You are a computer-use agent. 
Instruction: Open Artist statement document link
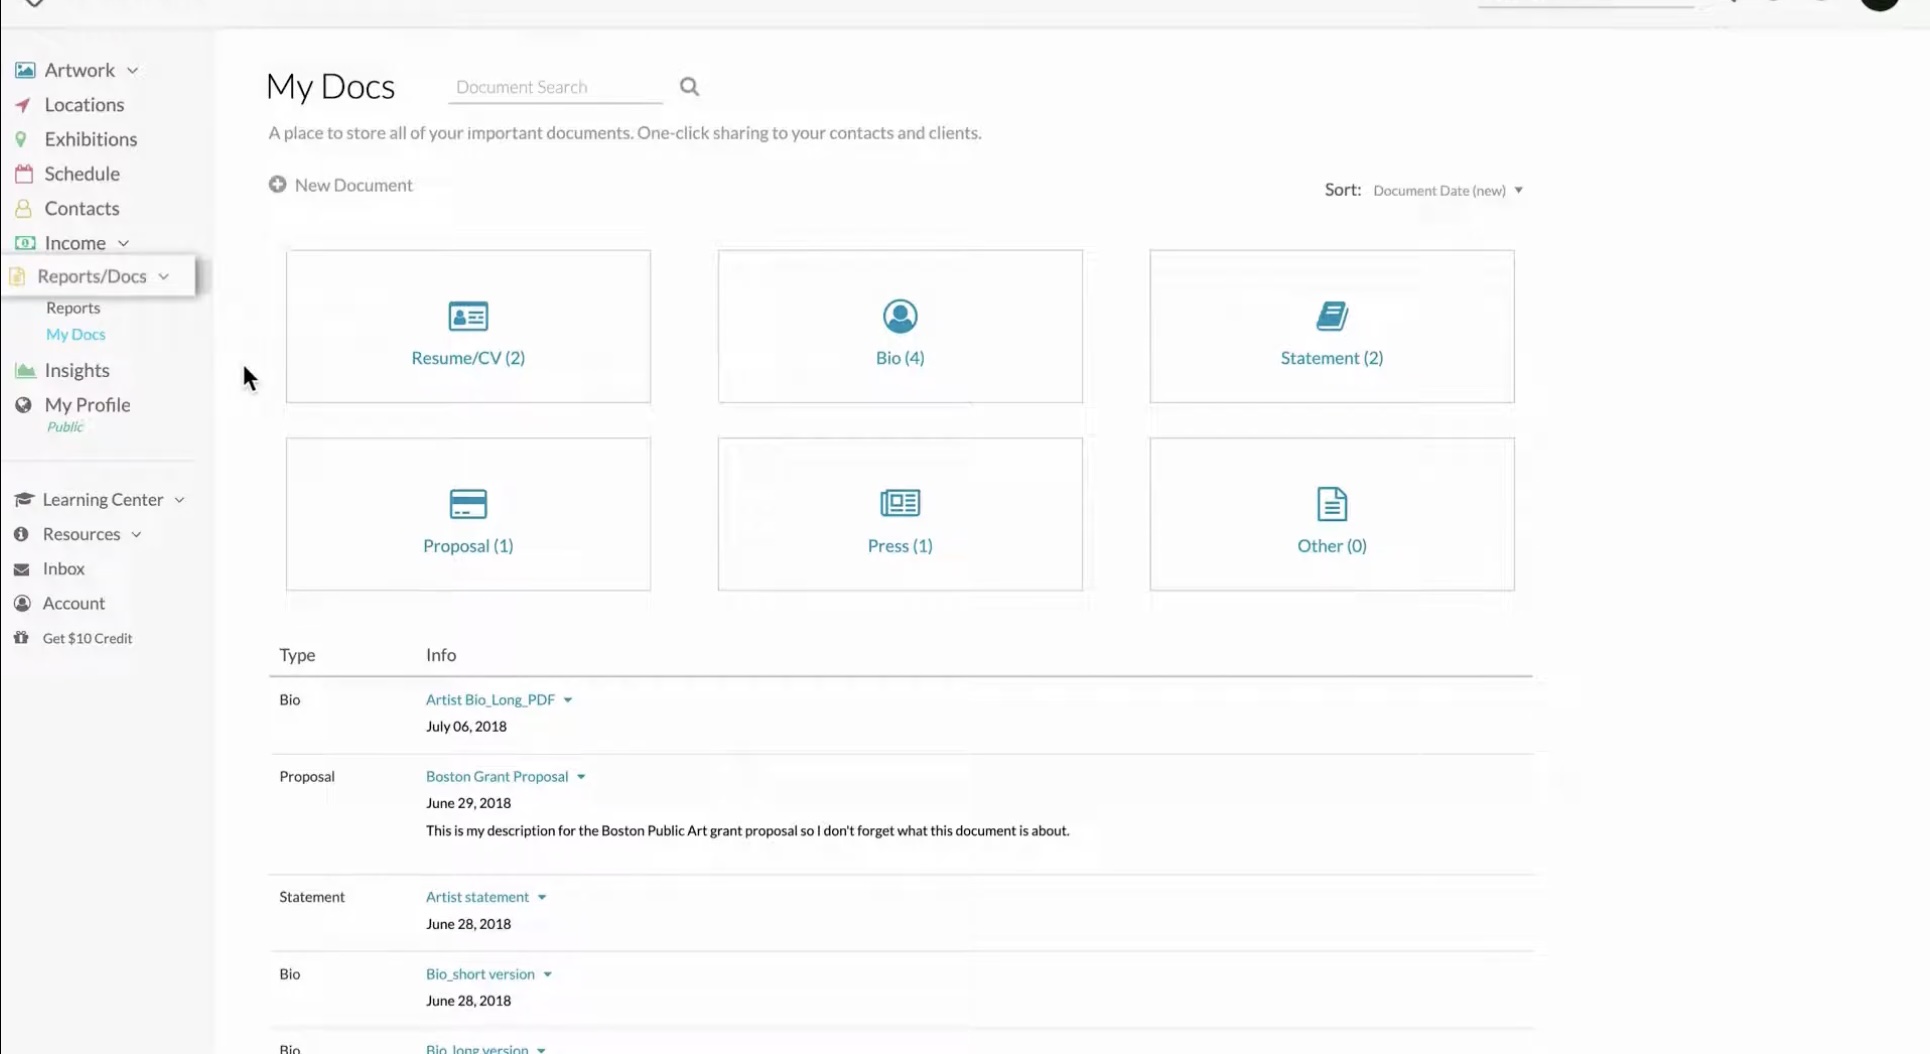[x=477, y=897]
